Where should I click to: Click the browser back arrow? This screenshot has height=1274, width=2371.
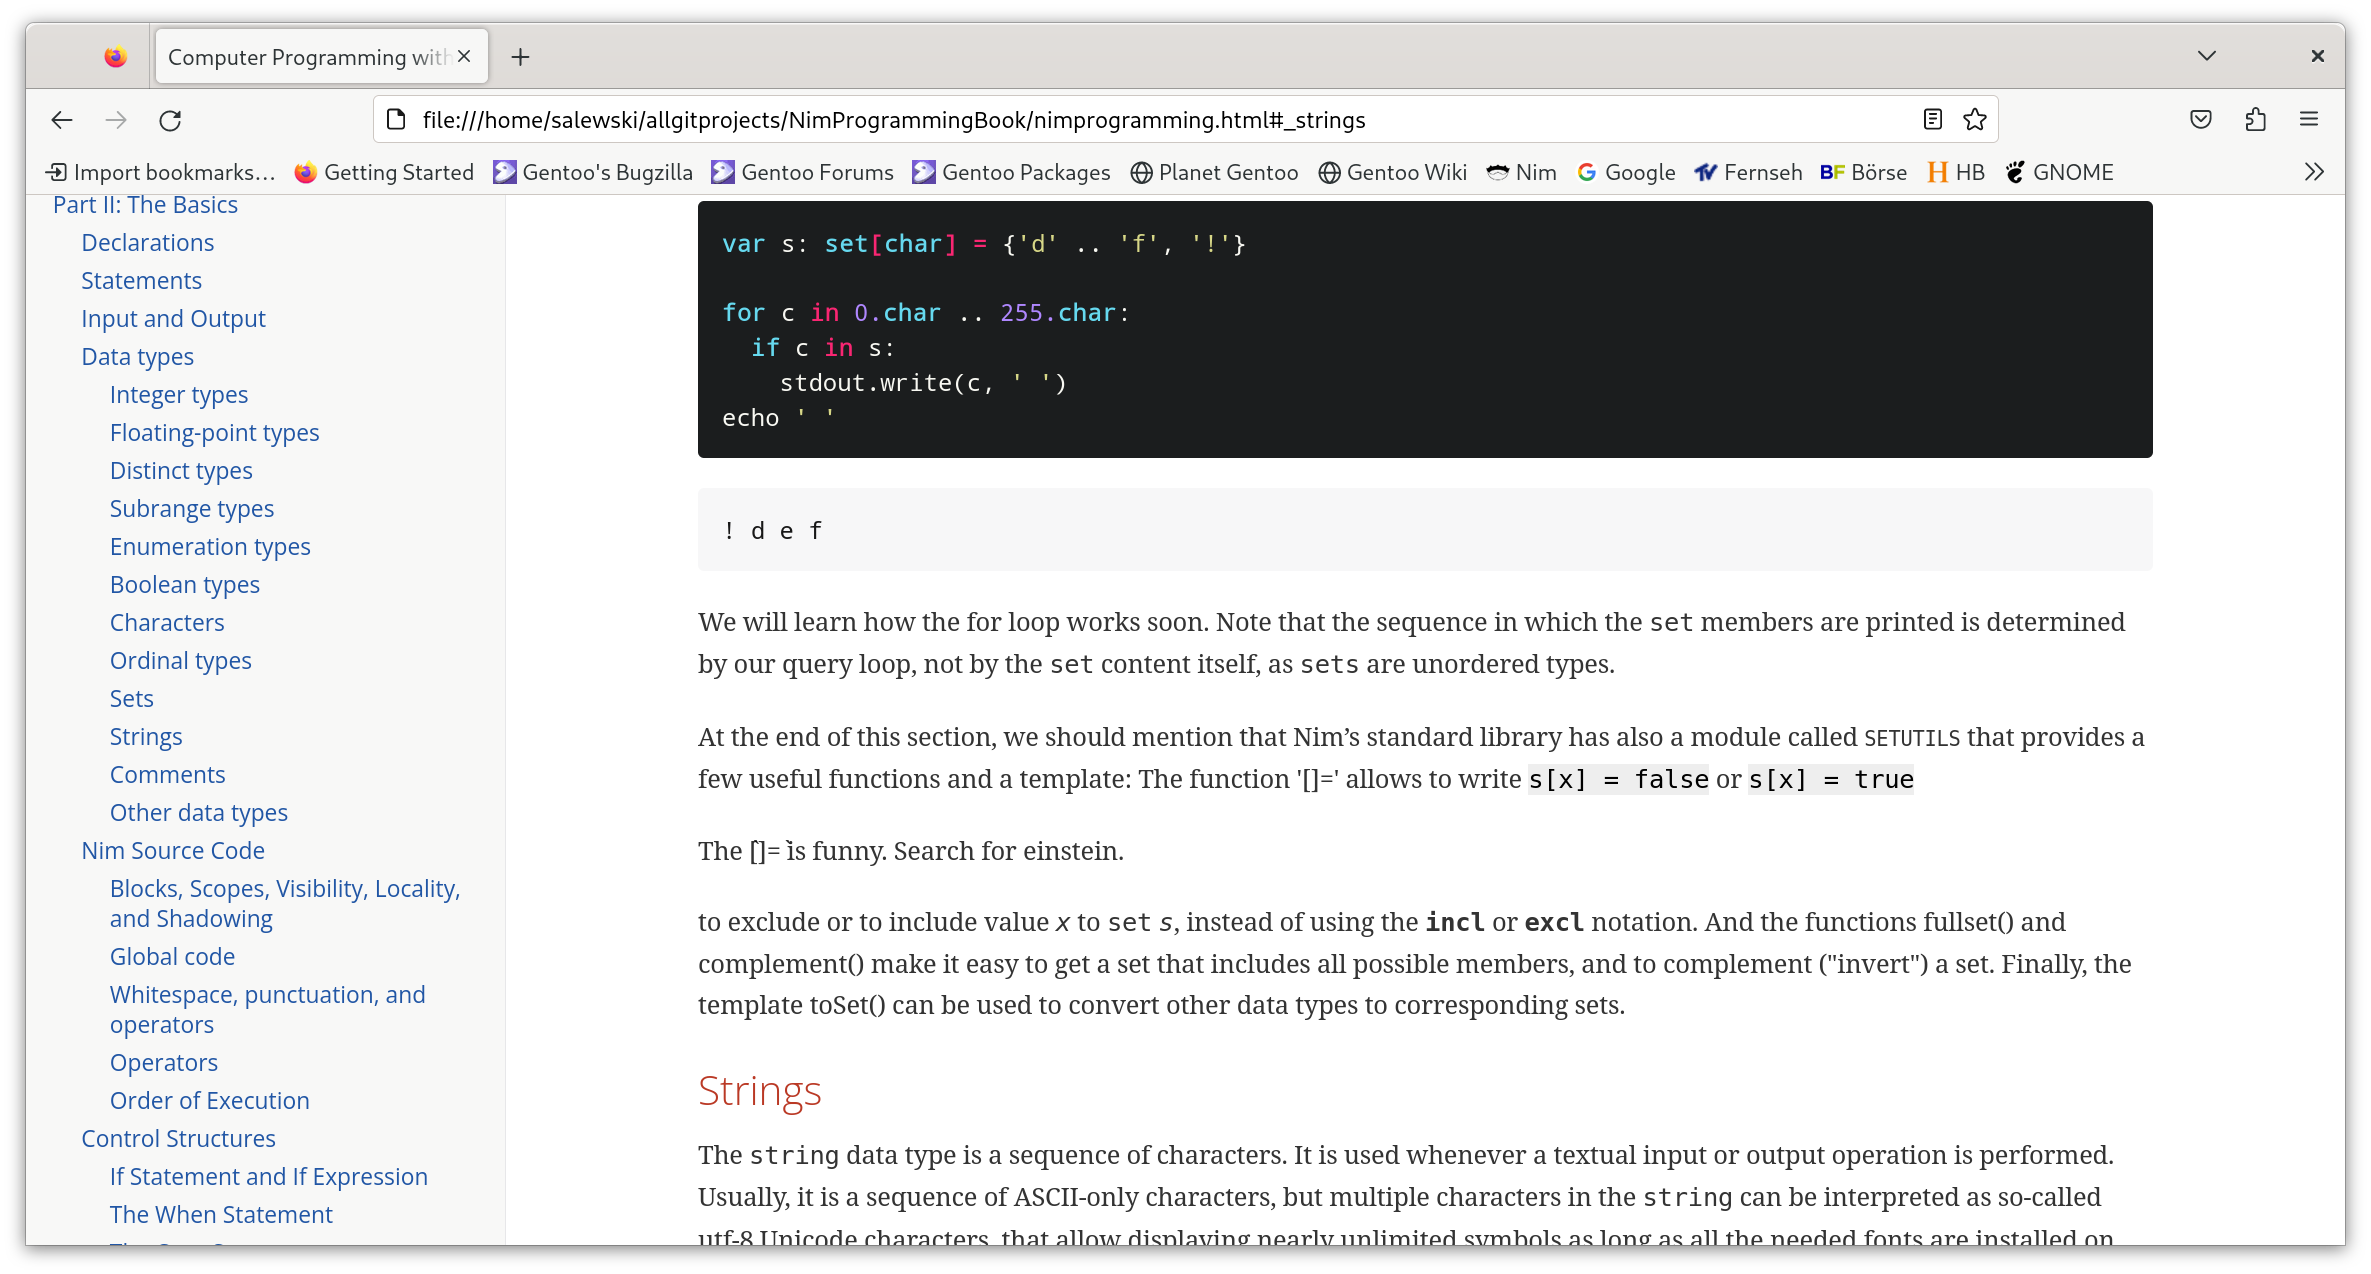pyautogui.click(x=62, y=120)
